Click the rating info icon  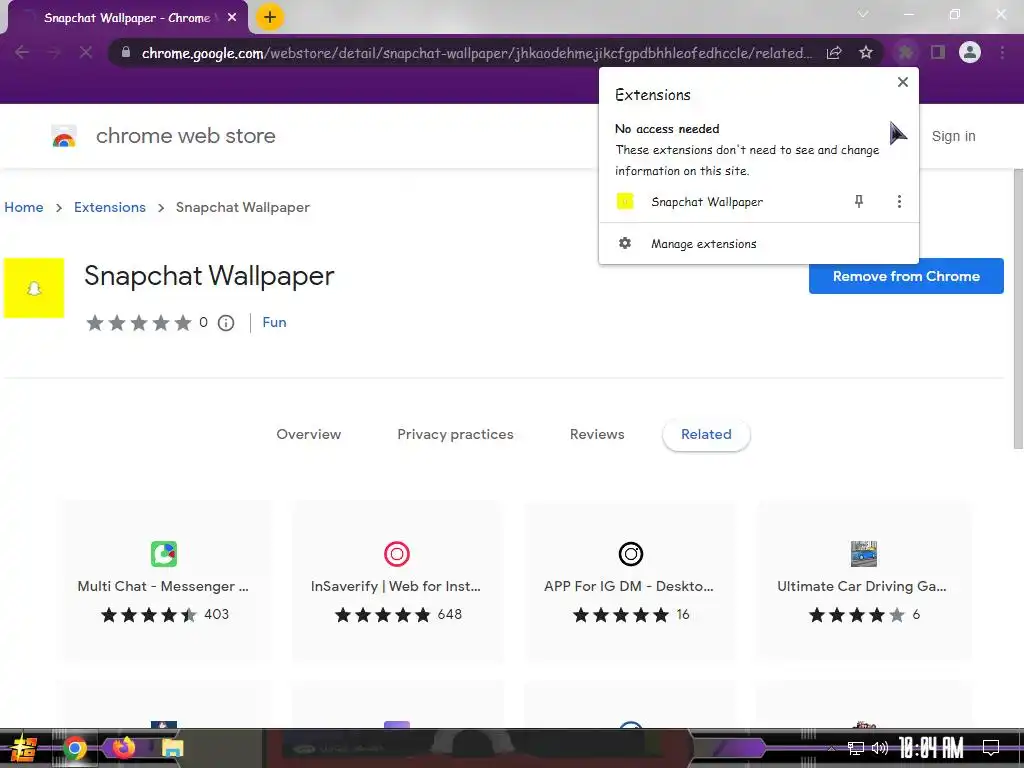[226, 323]
